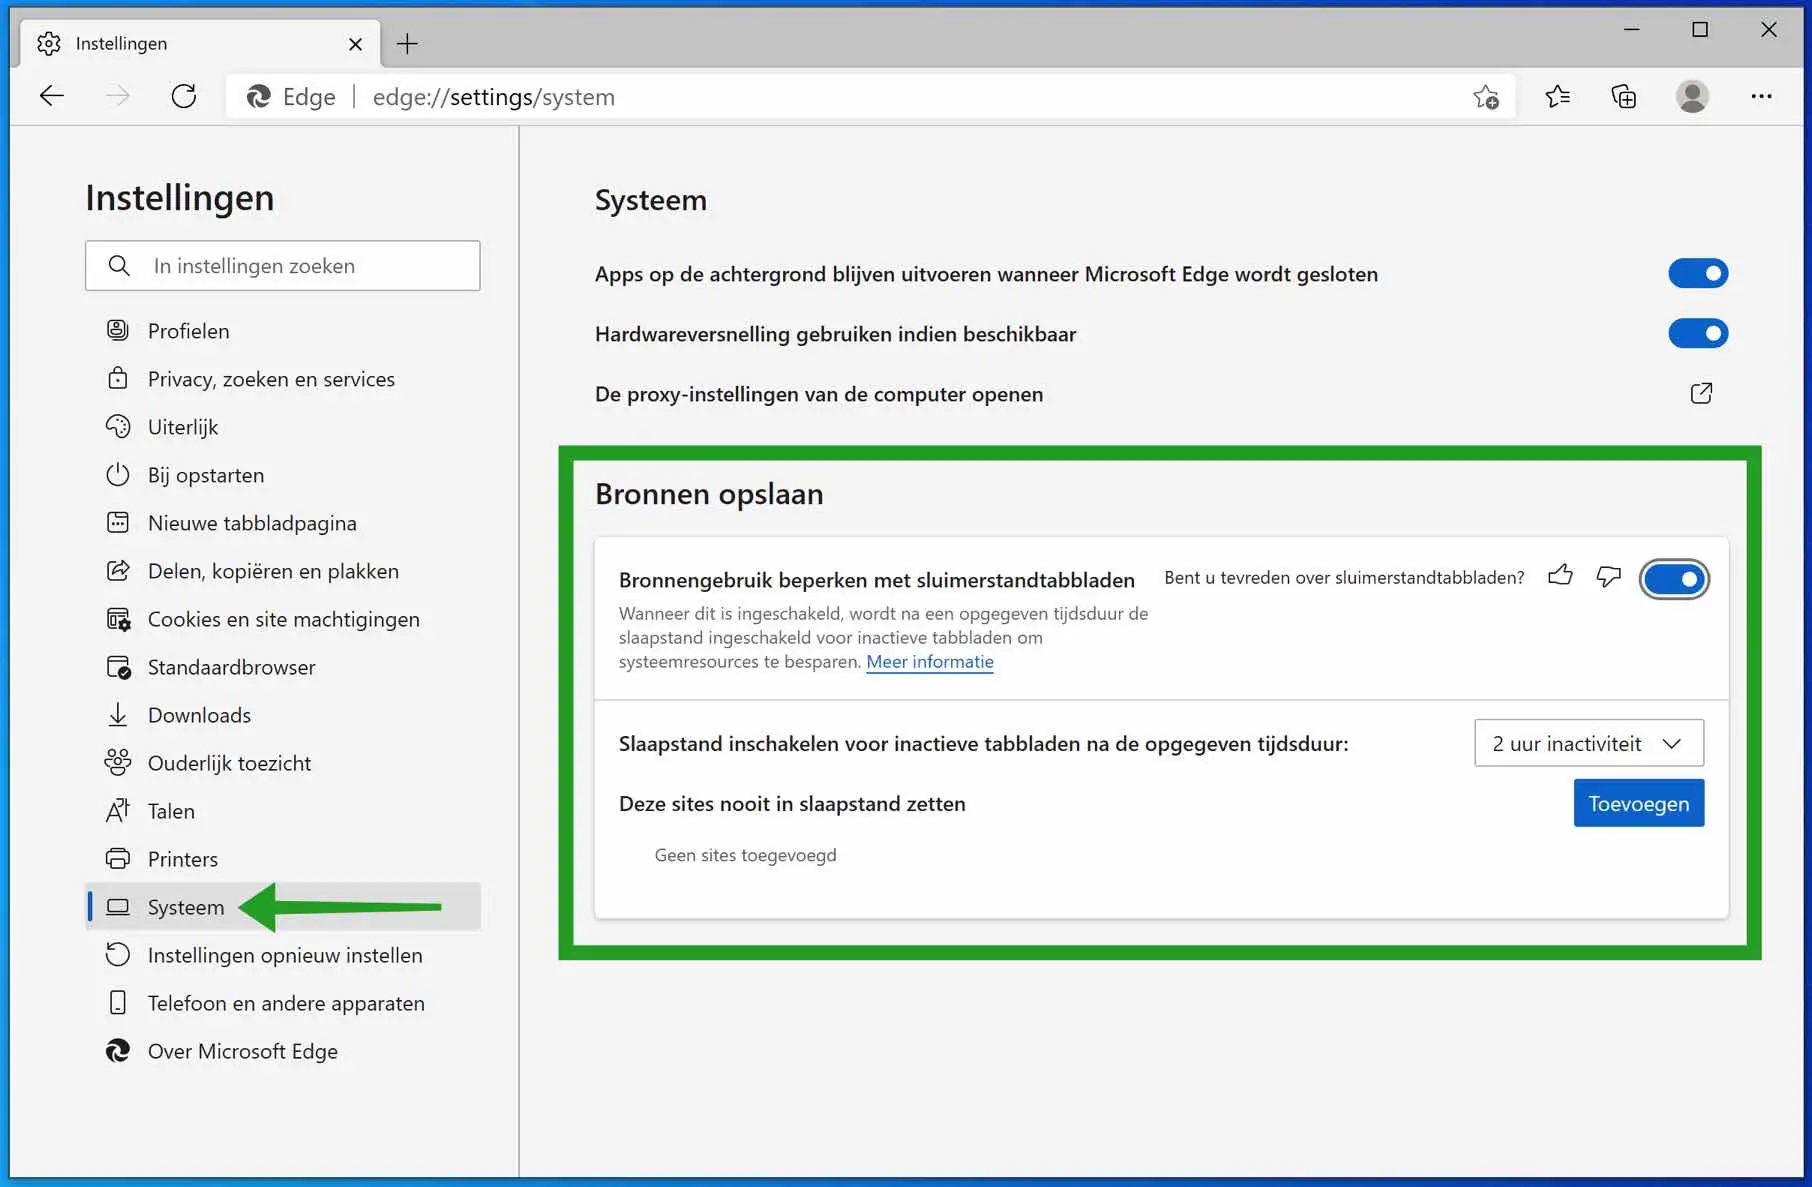Image resolution: width=1812 pixels, height=1187 pixels.
Task: Click the forward navigation arrow
Action: point(118,96)
